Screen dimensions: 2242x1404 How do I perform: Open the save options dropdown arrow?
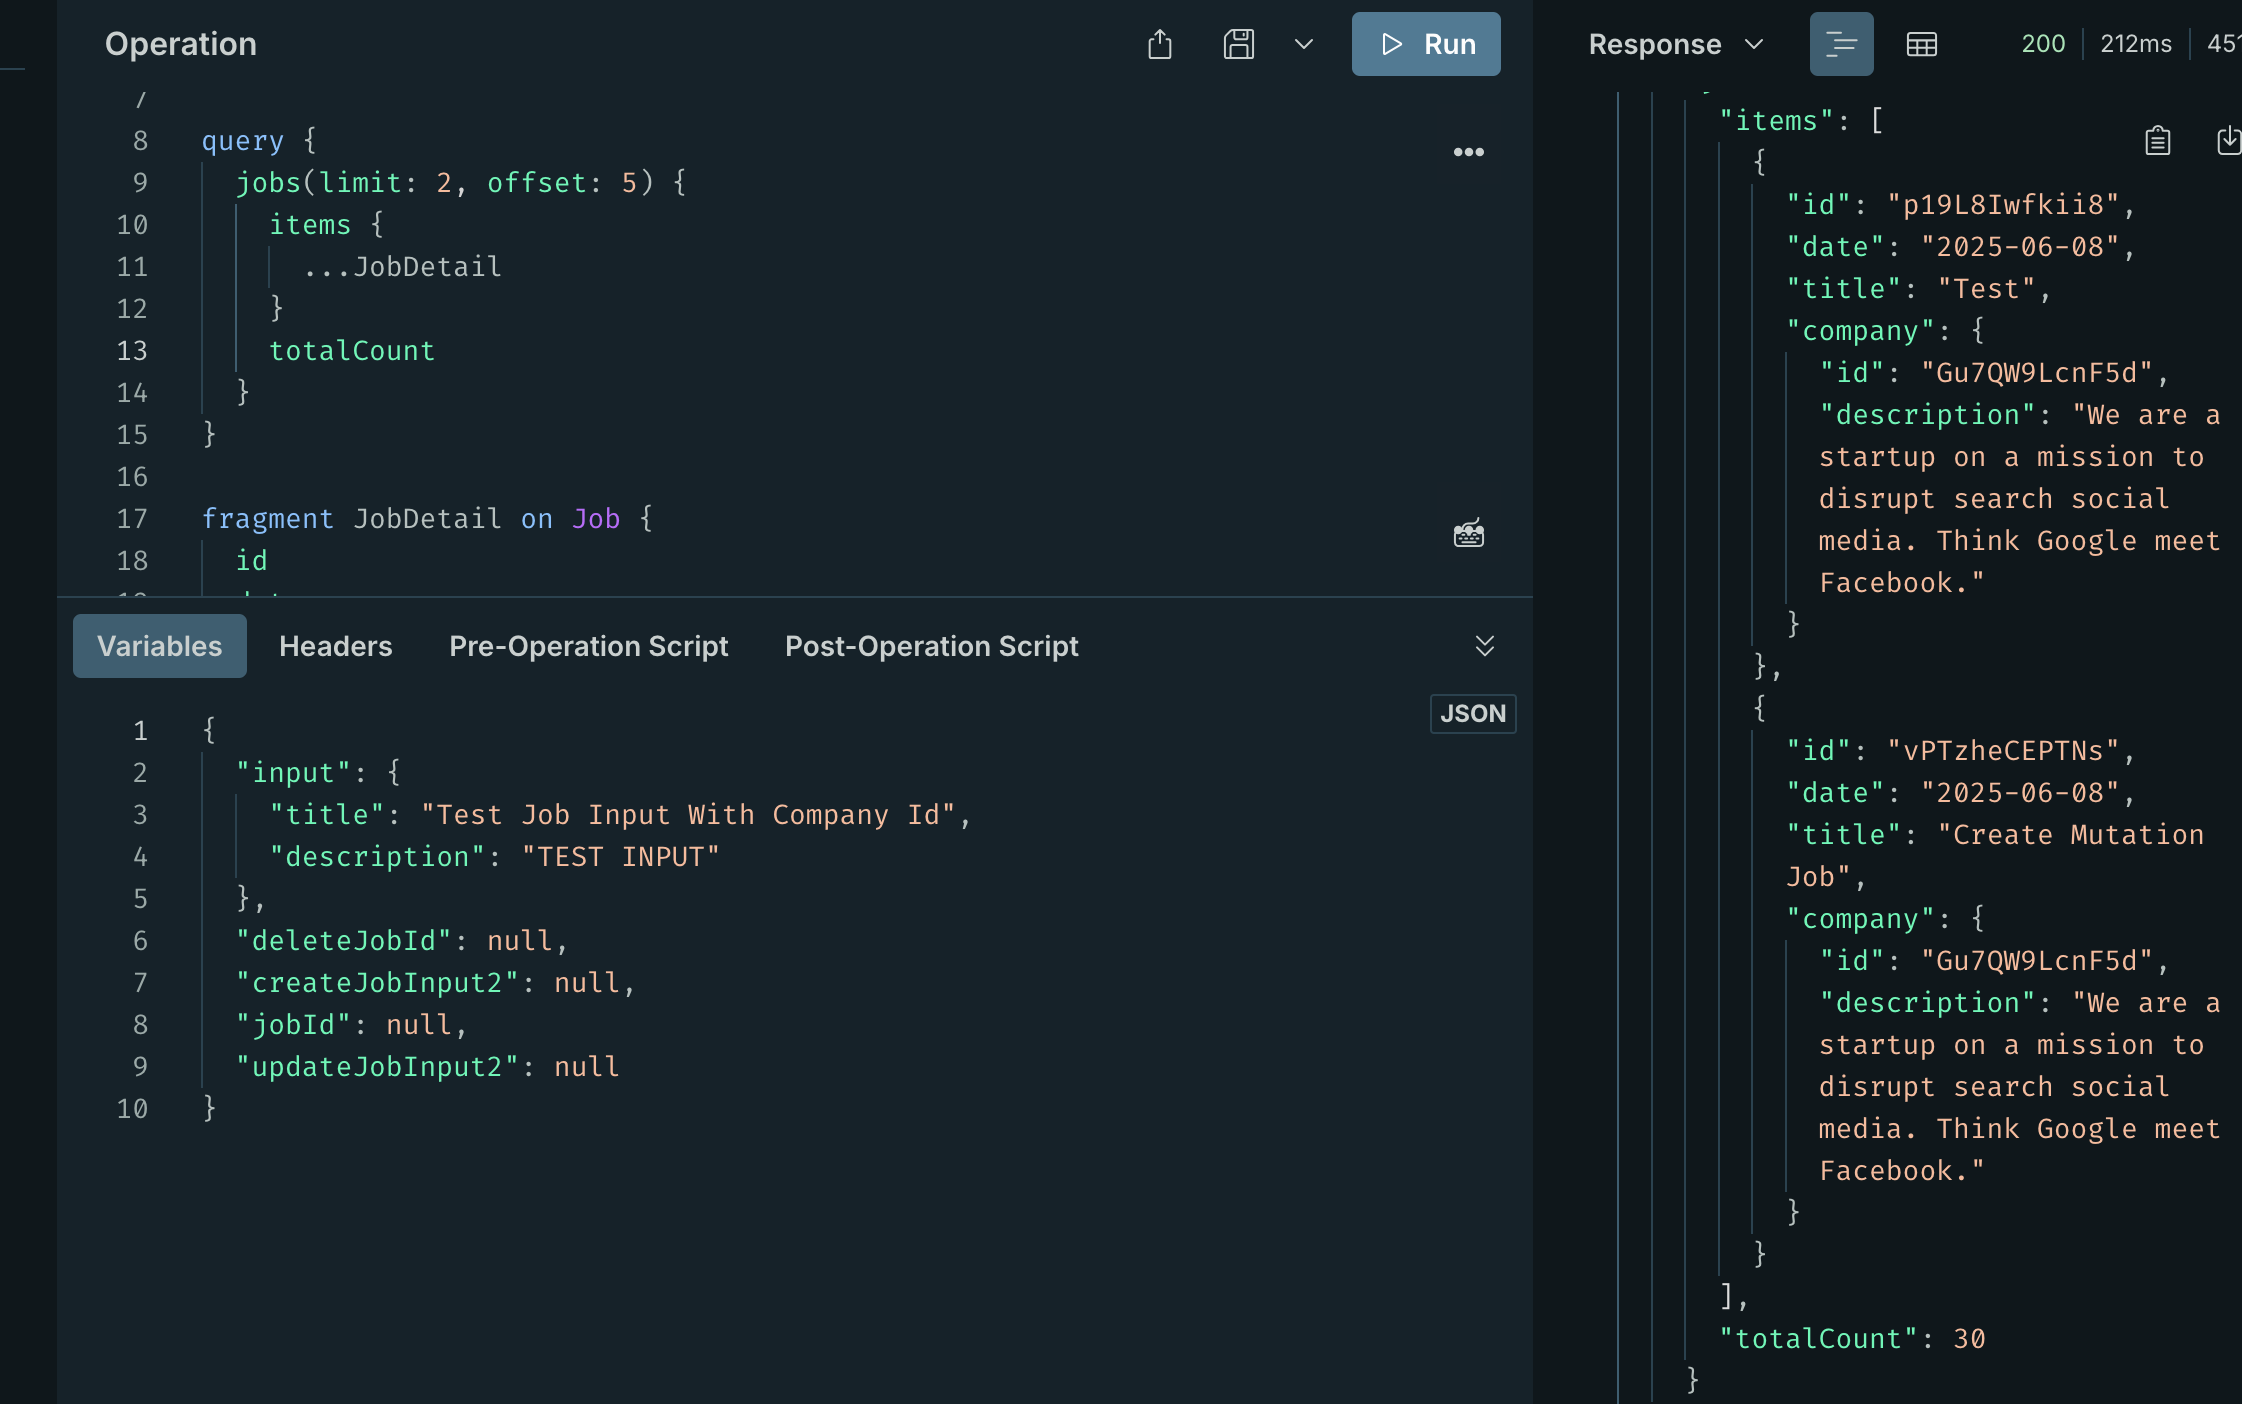(x=1303, y=44)
